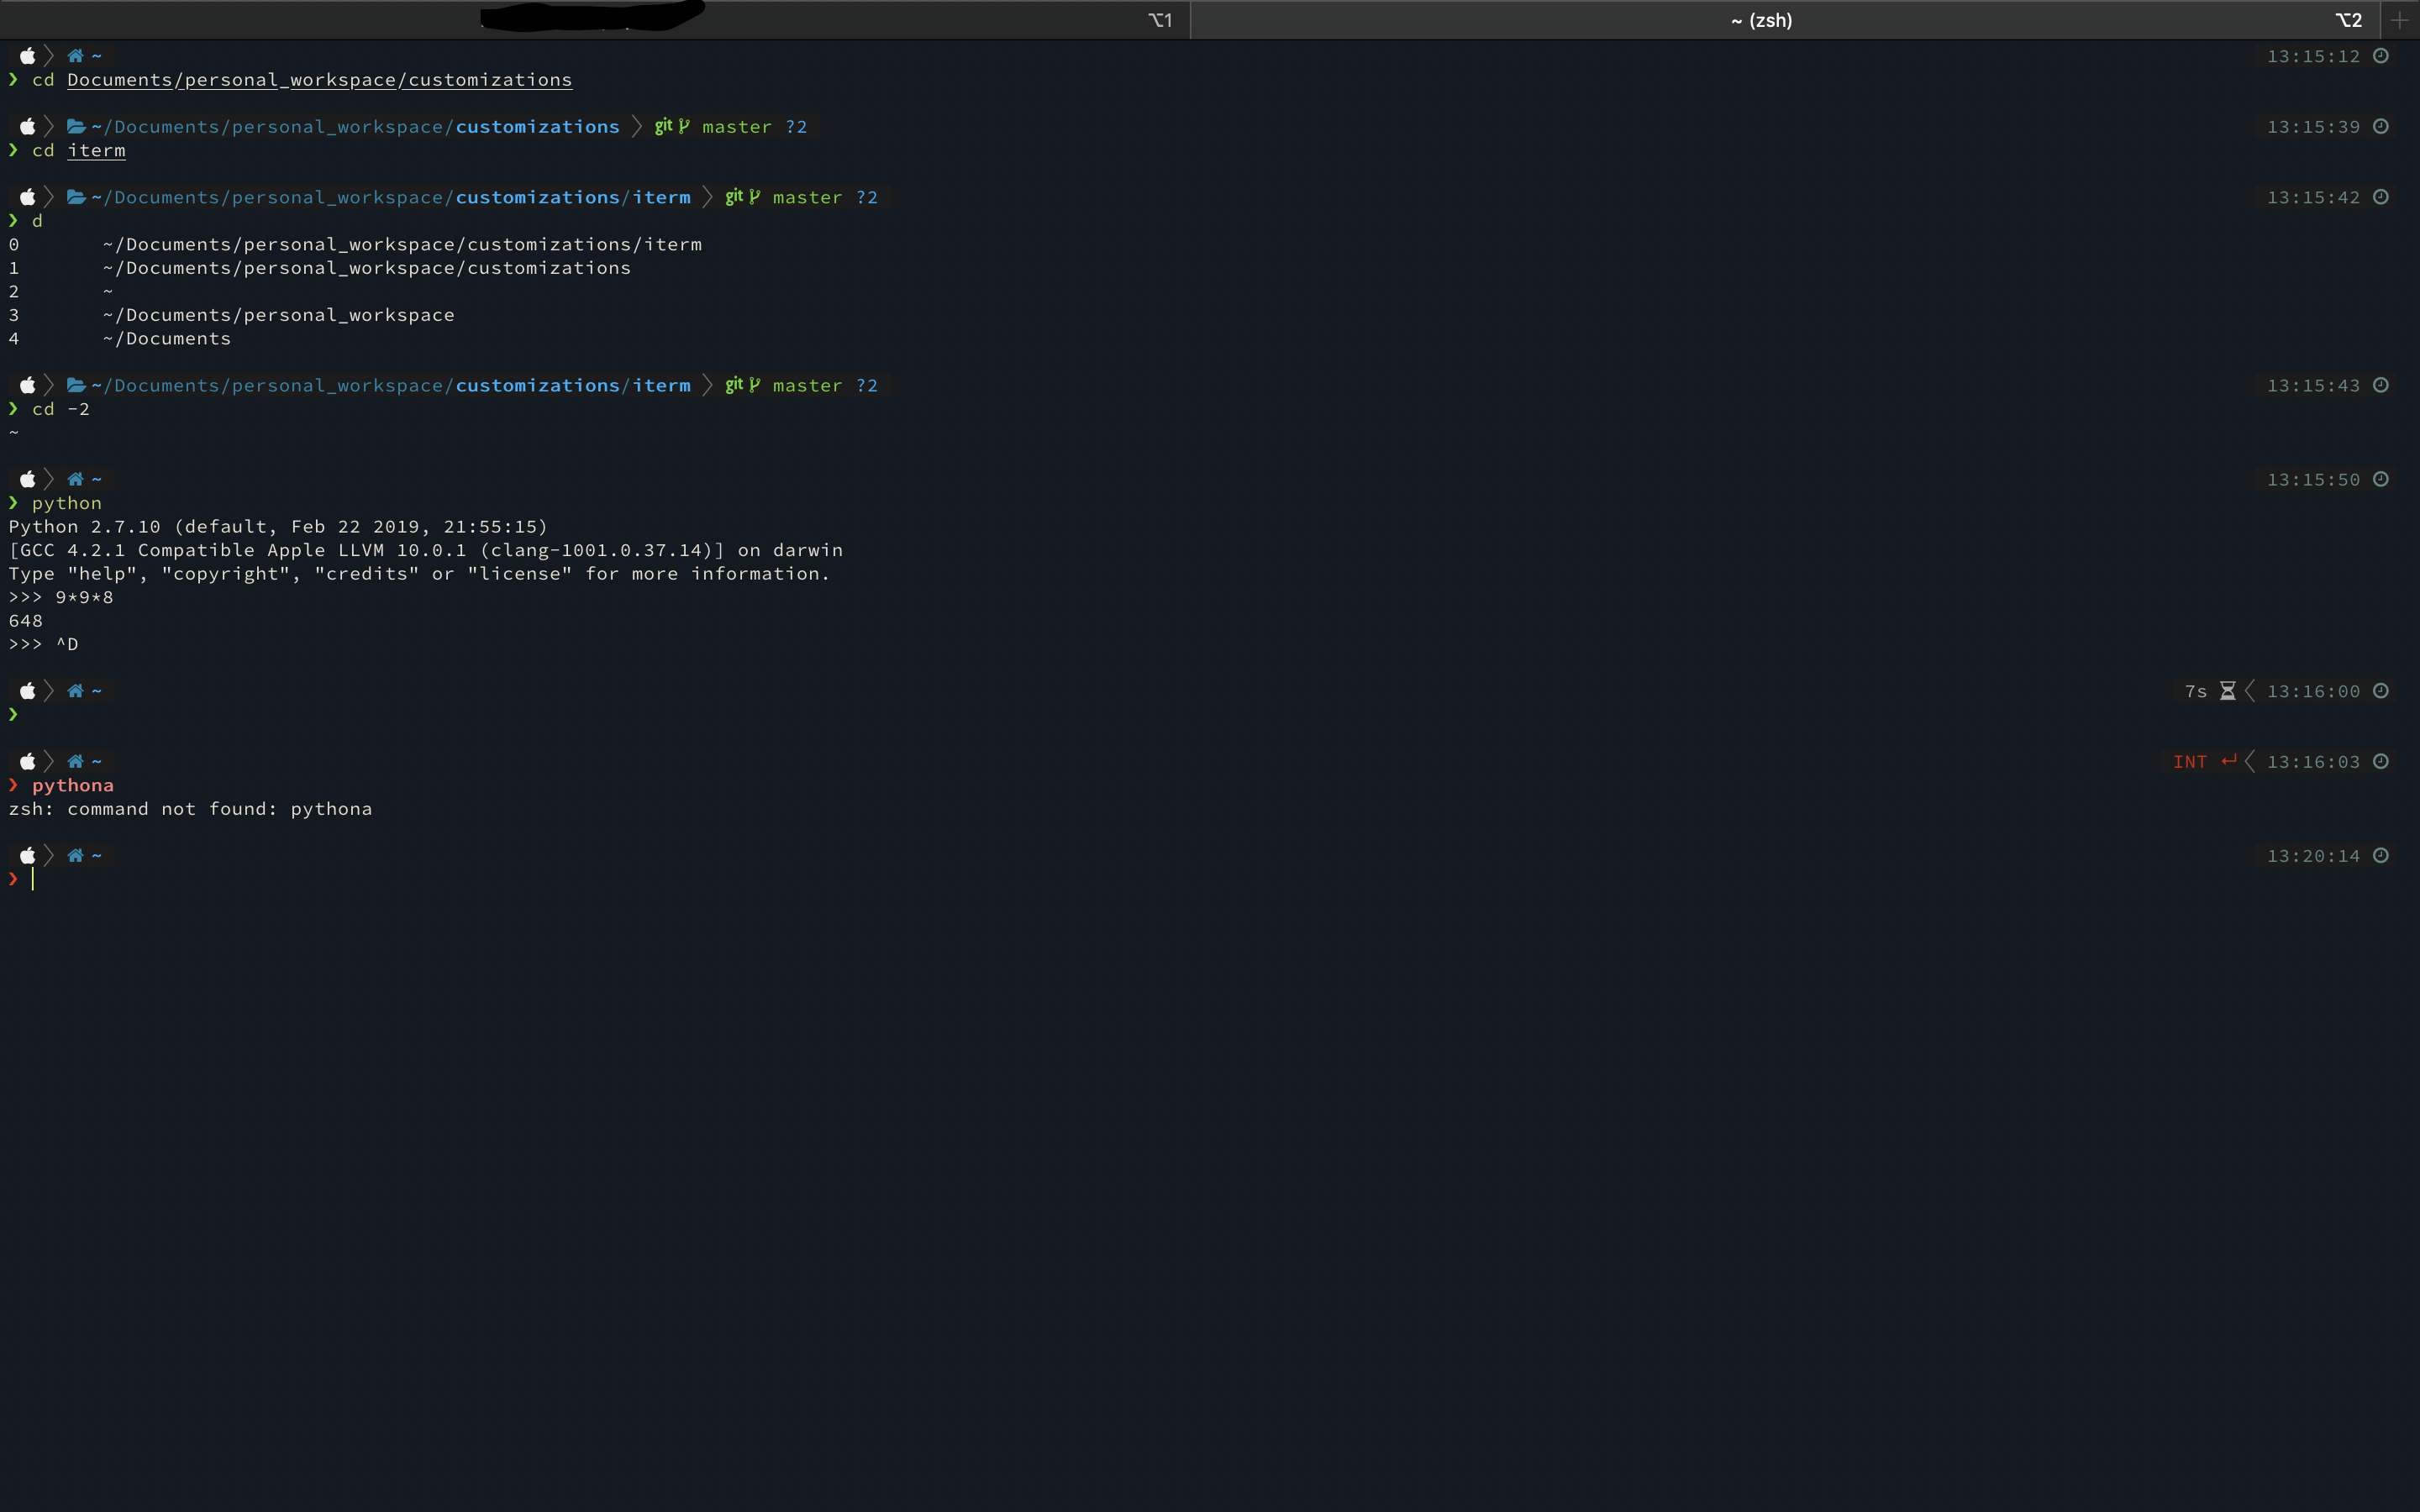Click the underlined Documents/personal_workspace/customizations path

point(319,80)
